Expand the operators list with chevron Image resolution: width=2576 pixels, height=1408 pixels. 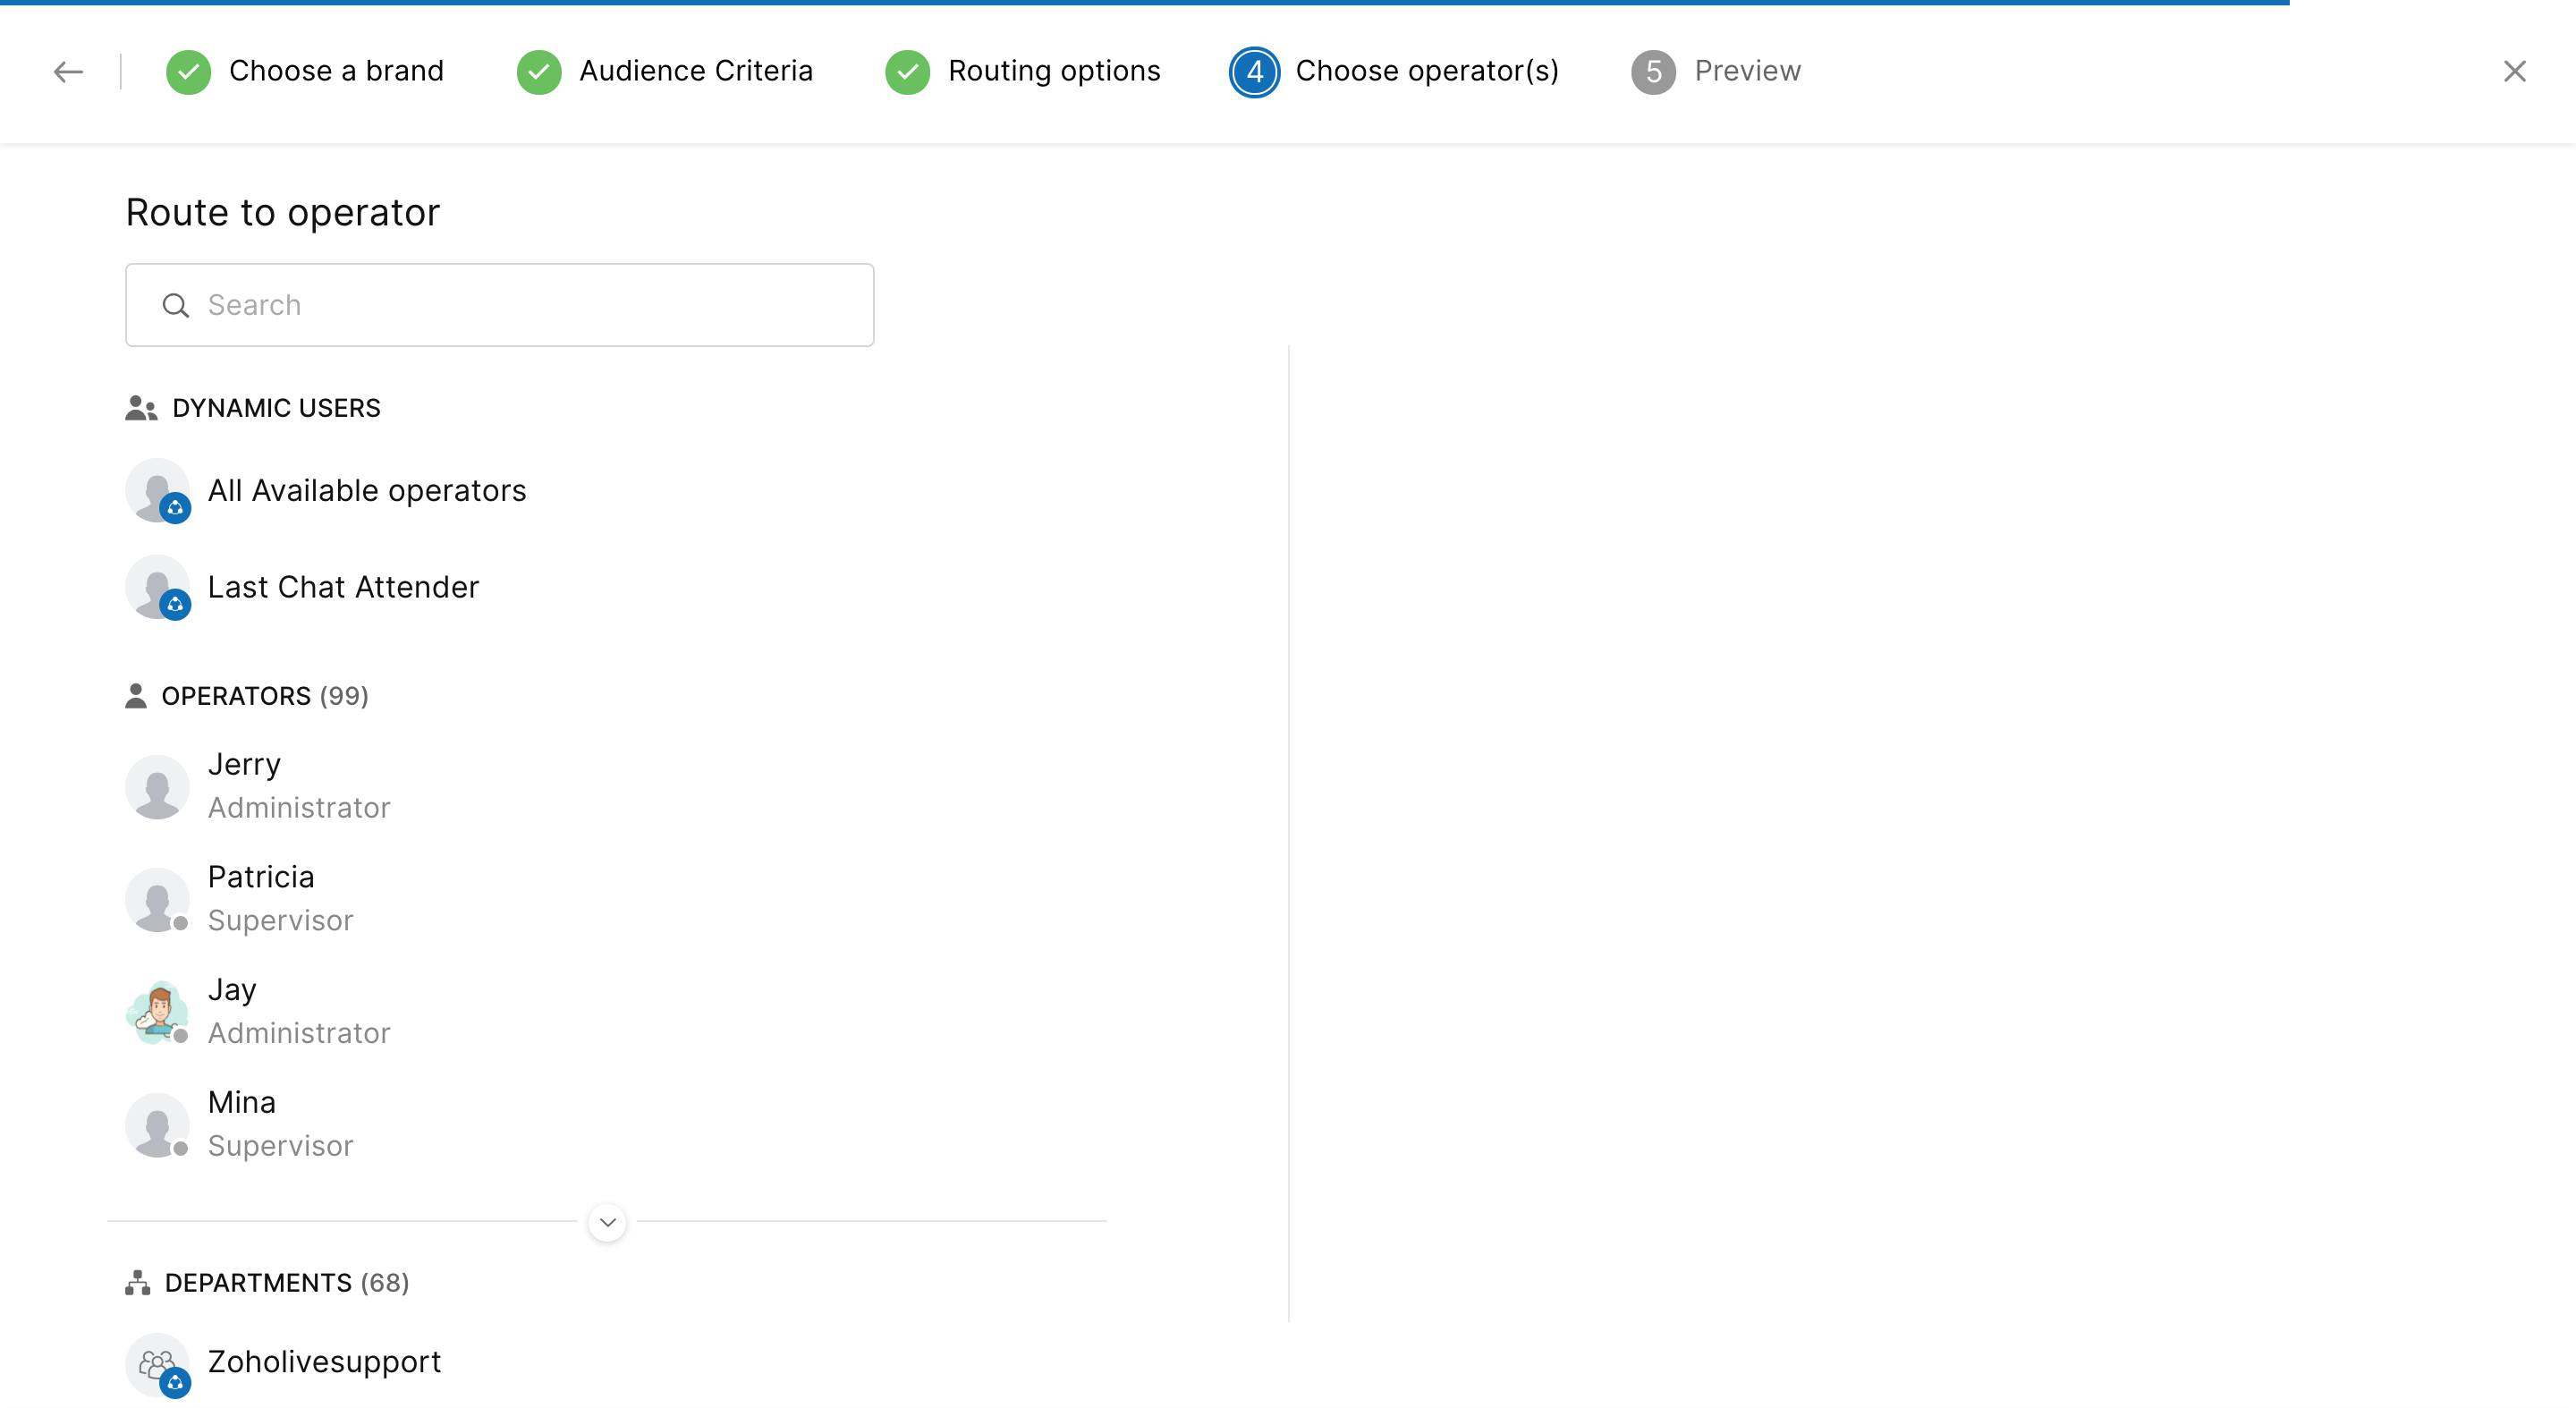point(607,1222)
